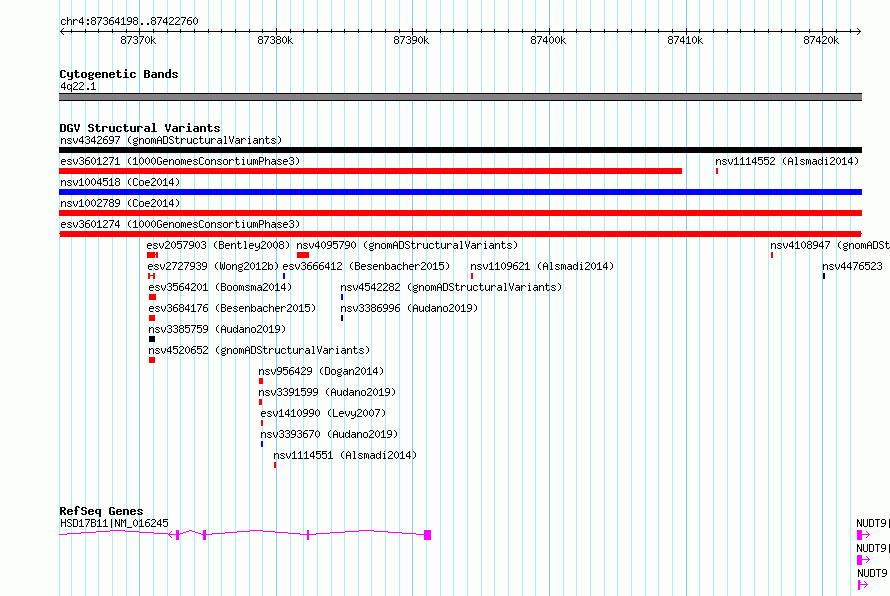Click nsv3386996 Audano2019 label
The image size is (890, 596).
click(409, 308)
